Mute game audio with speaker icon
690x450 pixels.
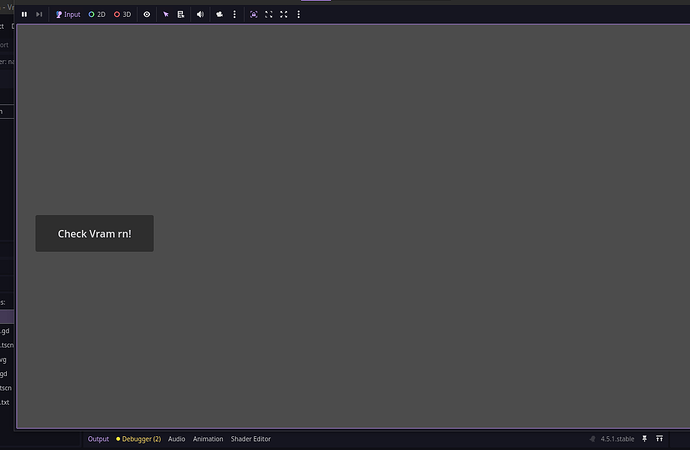coord(200,15)
